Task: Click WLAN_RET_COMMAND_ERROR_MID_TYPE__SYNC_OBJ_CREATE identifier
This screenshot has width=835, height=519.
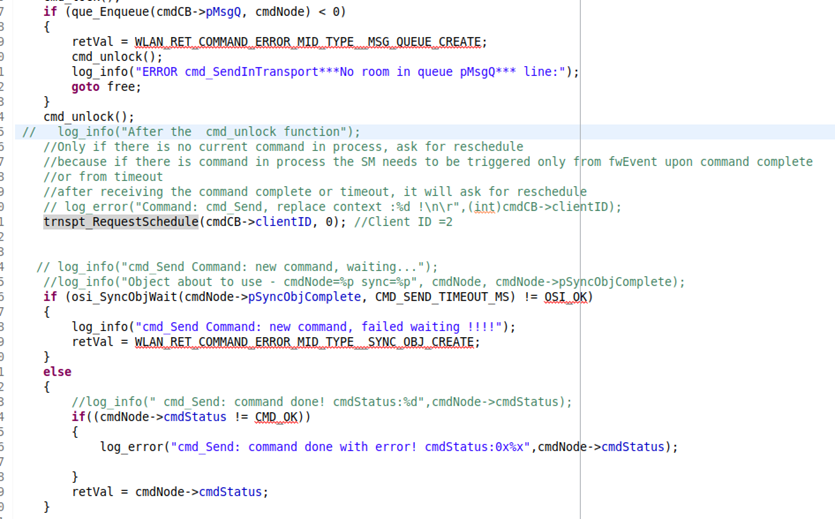Action: click(x=305, y=342)
